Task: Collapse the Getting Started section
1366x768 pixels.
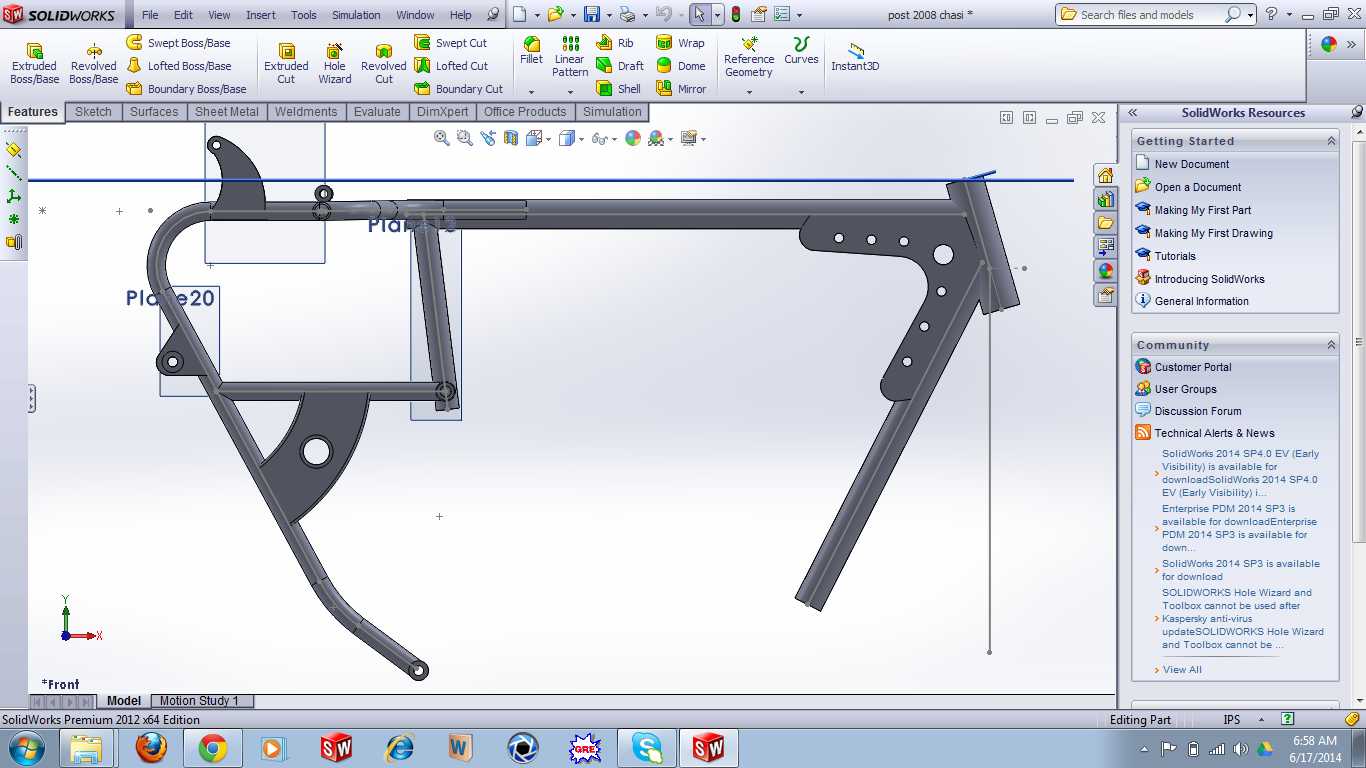Action: (x=1331, y=141)
